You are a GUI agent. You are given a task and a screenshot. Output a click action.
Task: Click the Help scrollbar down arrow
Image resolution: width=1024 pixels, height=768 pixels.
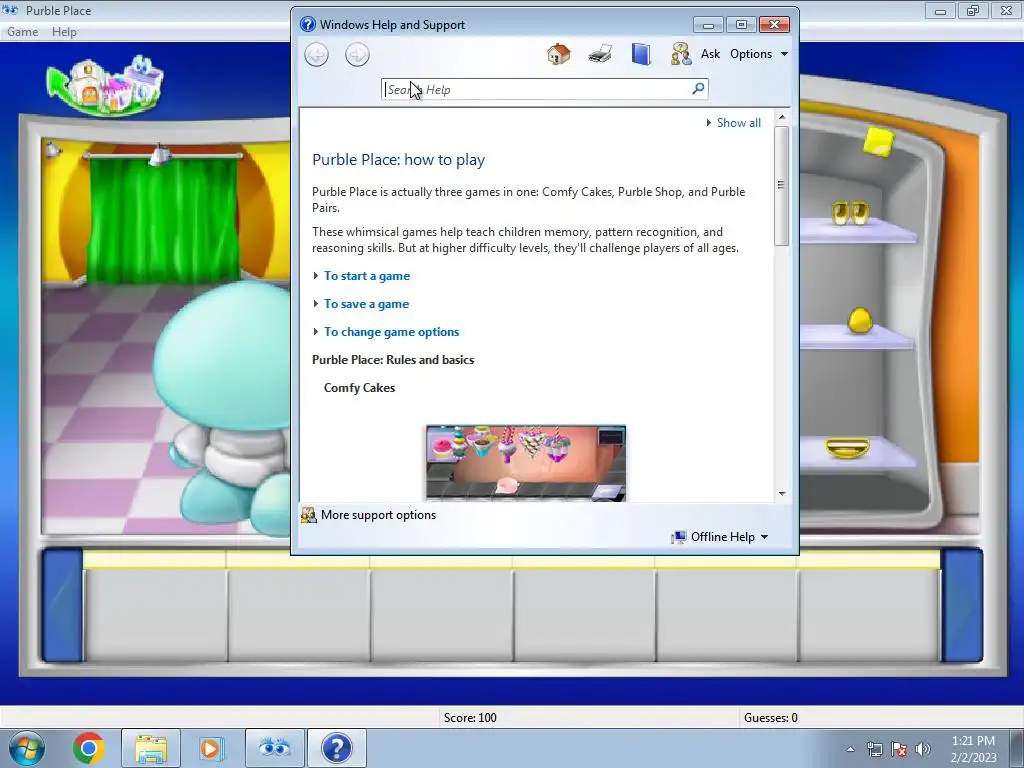782,494
